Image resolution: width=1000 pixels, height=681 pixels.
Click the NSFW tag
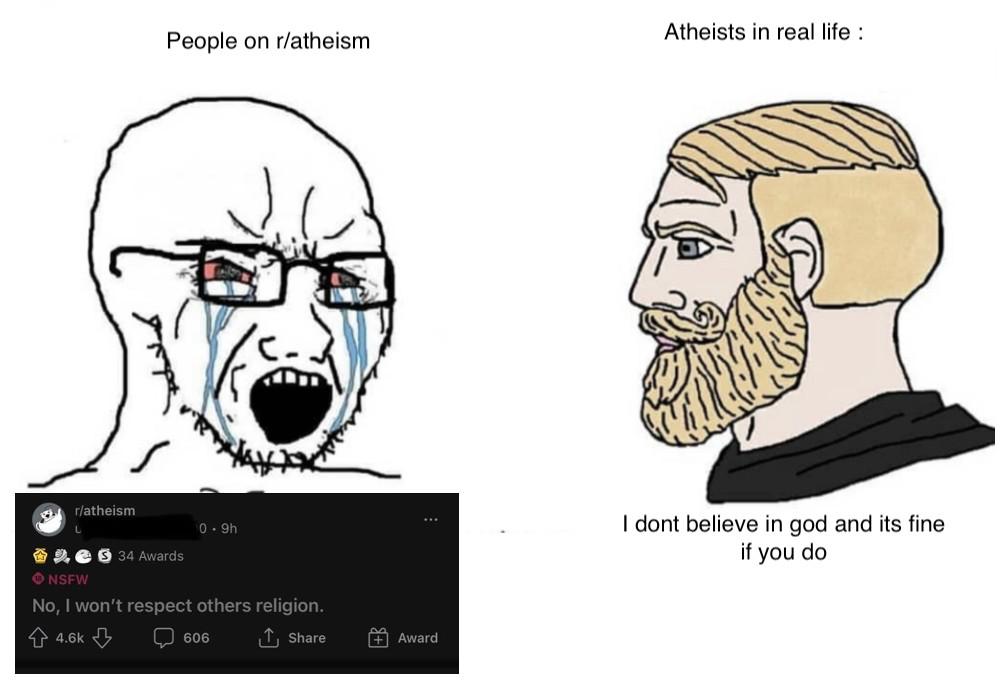coord(61,580)
